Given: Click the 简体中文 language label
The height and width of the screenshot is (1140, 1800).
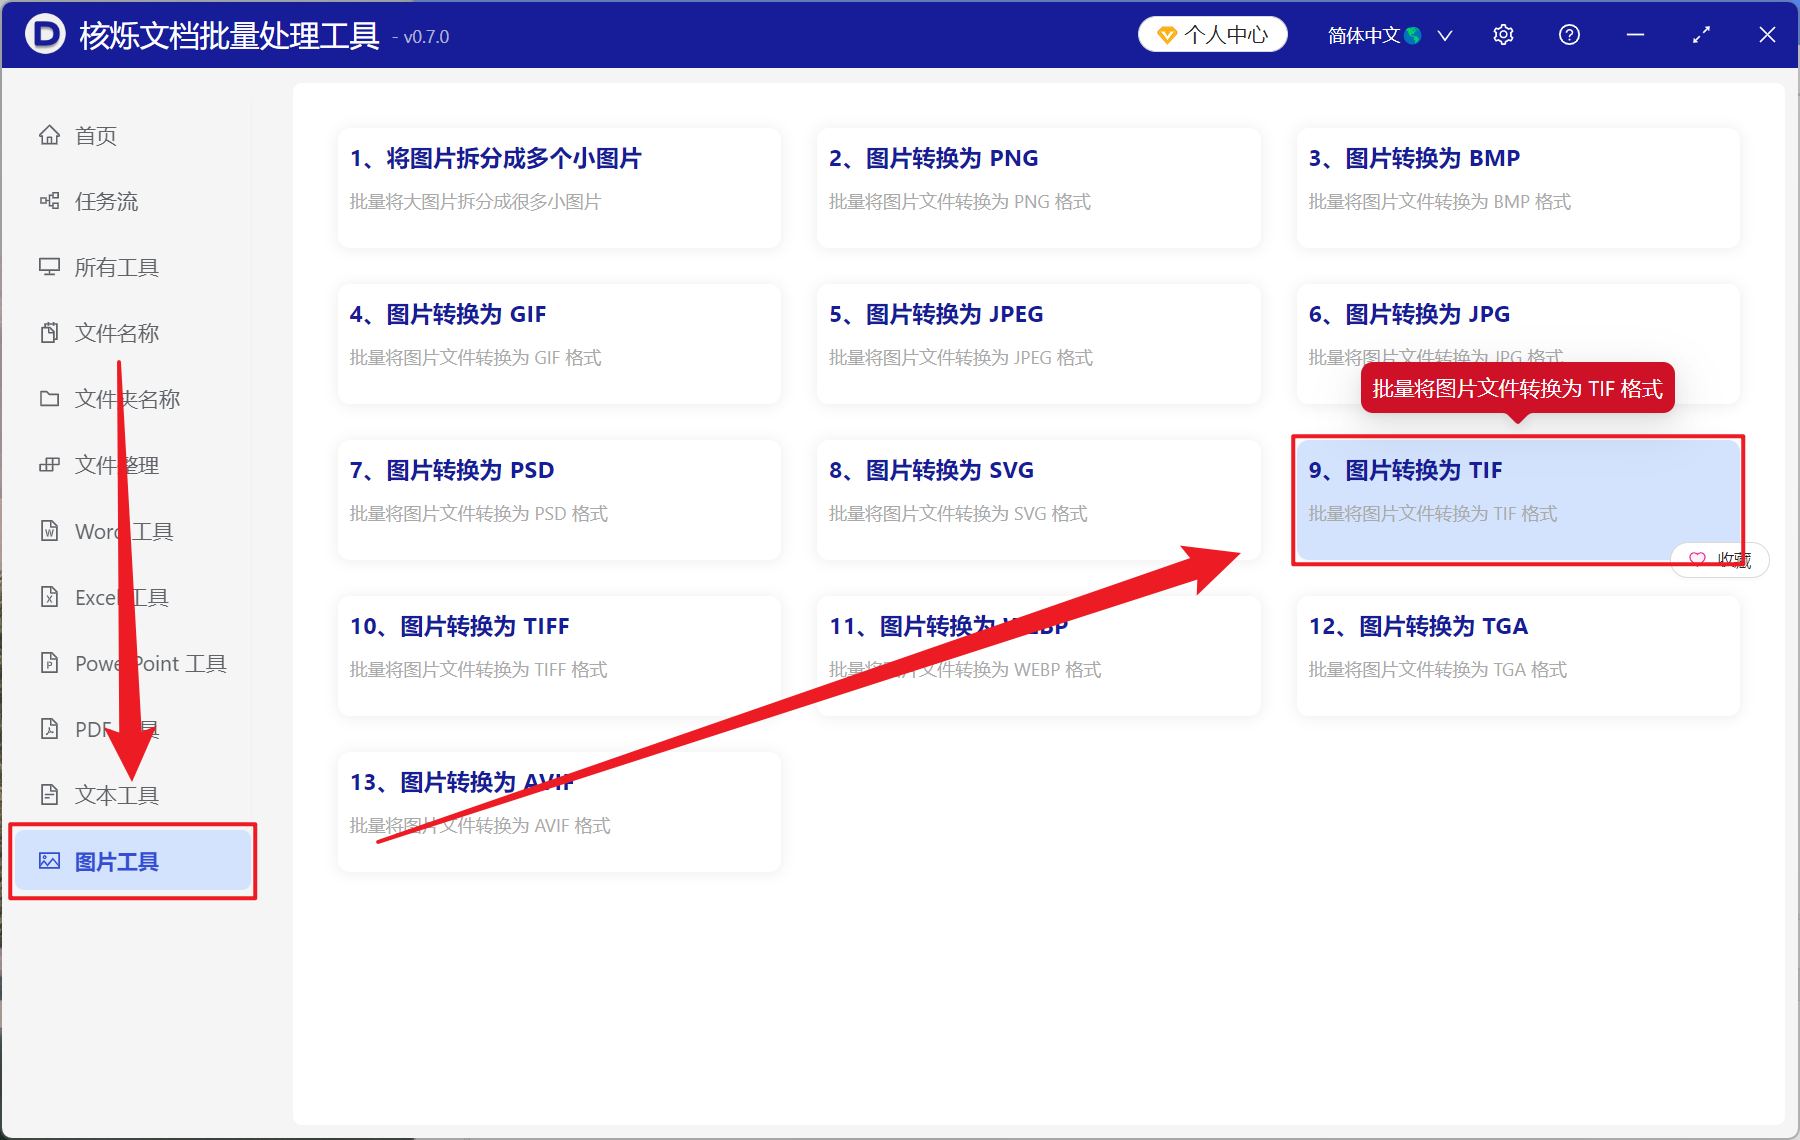Looking at the screenshot, I should 1364,36.
